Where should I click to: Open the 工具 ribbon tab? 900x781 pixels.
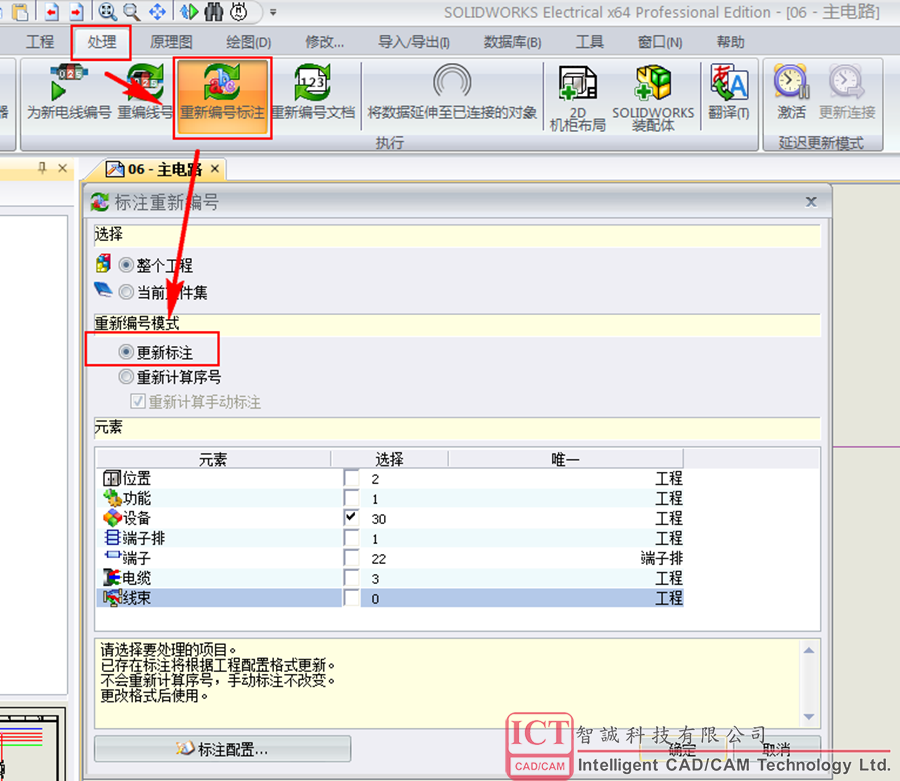click(x=589, y=42)
